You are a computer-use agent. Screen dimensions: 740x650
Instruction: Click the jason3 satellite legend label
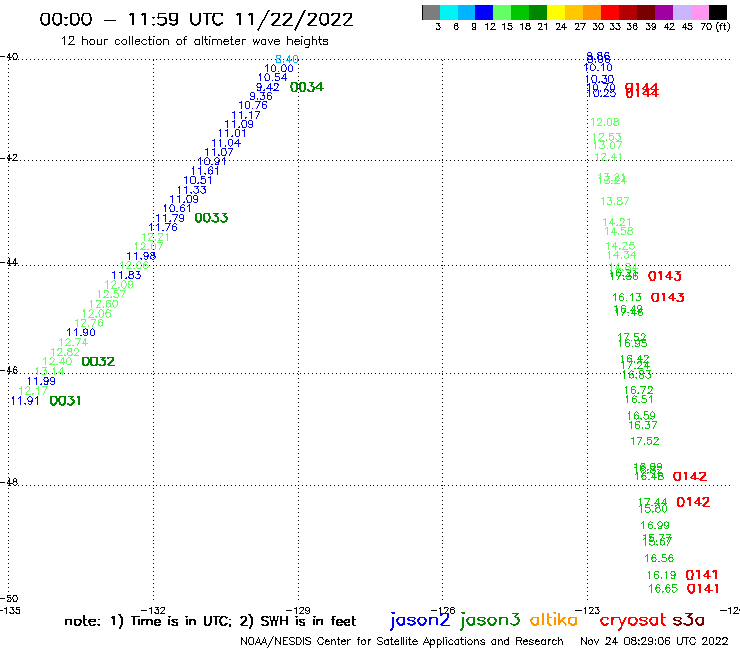pyautogui.click(x=490, y=620)
